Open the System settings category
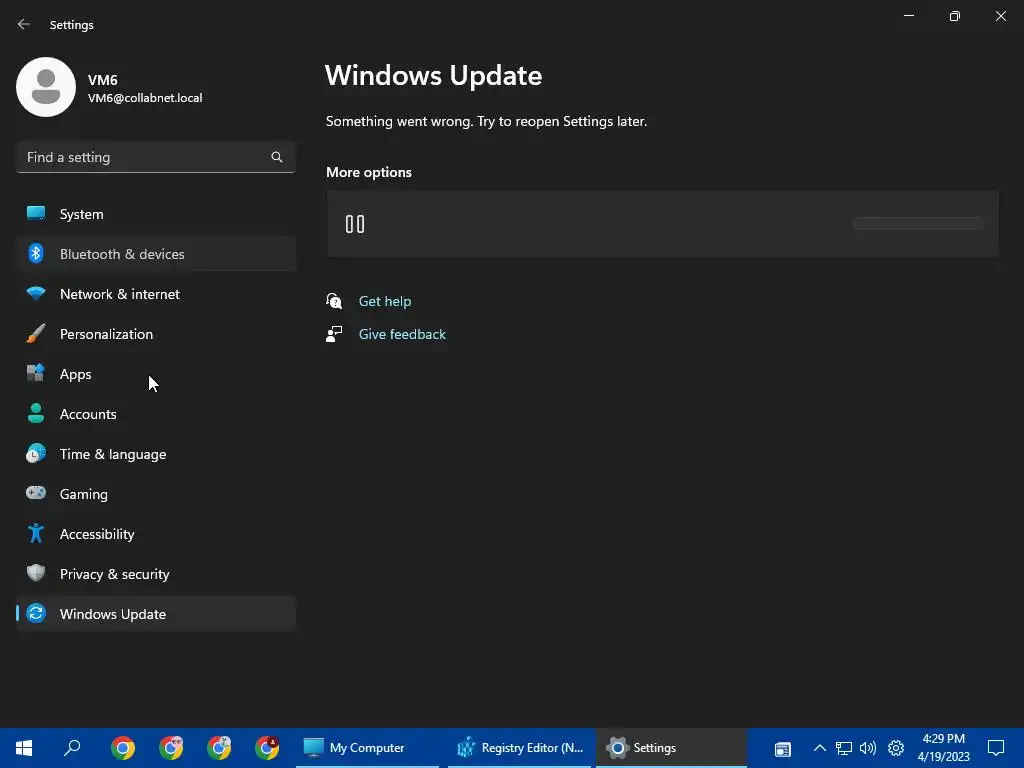This screenshot has width=1024, height=768. coord(155,214)
